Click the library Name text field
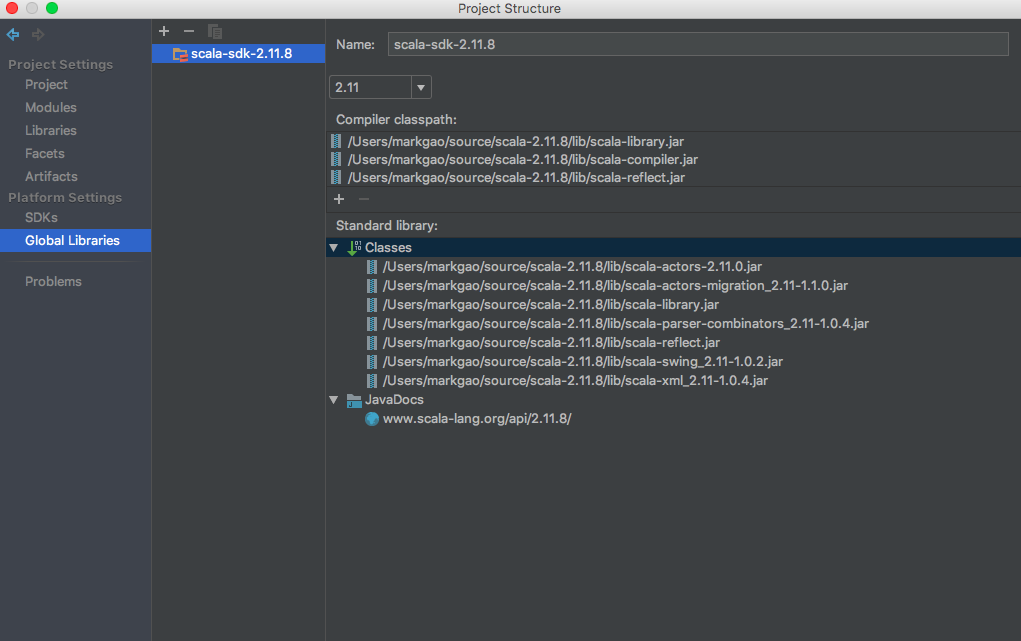1021x641 pixels. coord(698,44)
